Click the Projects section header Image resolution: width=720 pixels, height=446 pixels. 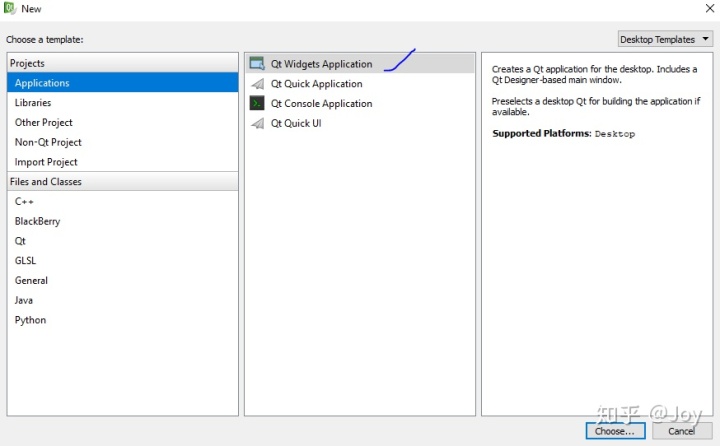[123, 63]
